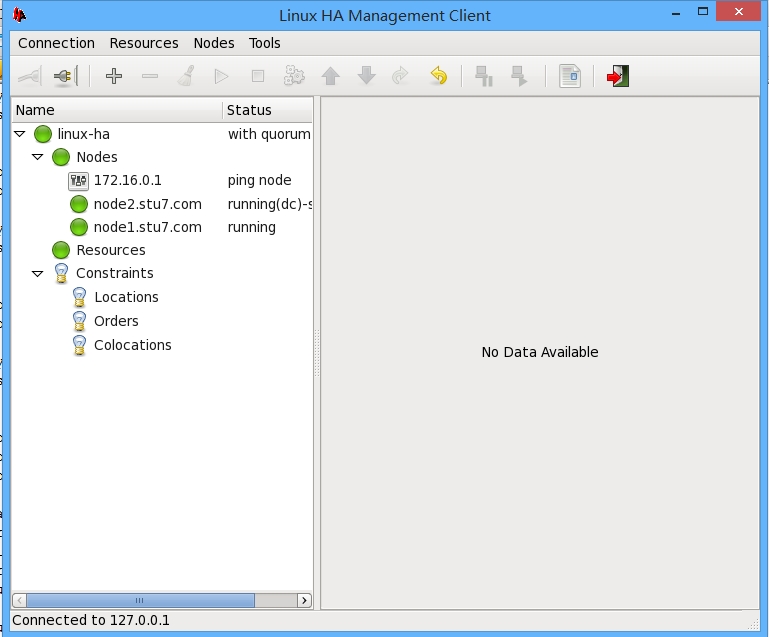Select node1.stu7.com in the tree
The image size is (769, 637).
pyautogui.click(x=148, y=228)
